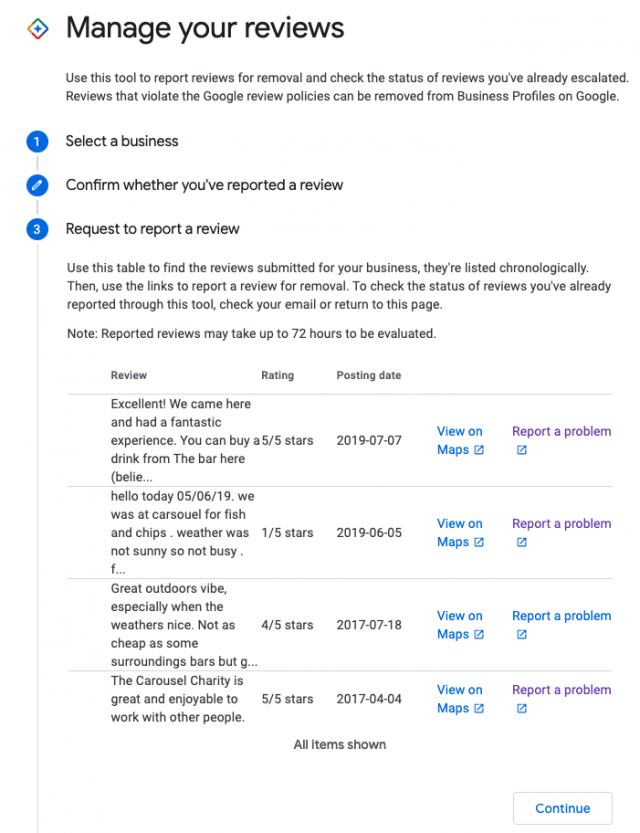Report a problem on the fish and chips review
This screenshot has width=640, height=833.
click(x=561, y=523)
